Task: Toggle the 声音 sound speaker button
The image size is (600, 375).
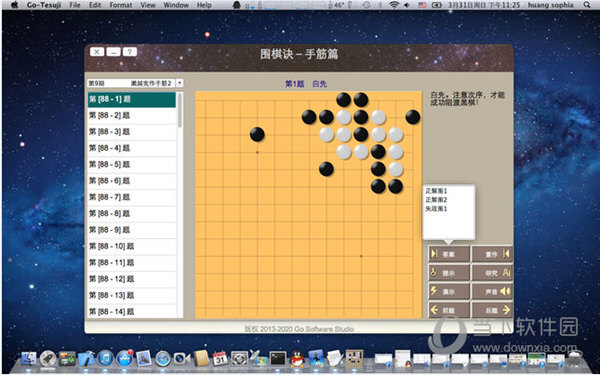Action: pos(492,291)
